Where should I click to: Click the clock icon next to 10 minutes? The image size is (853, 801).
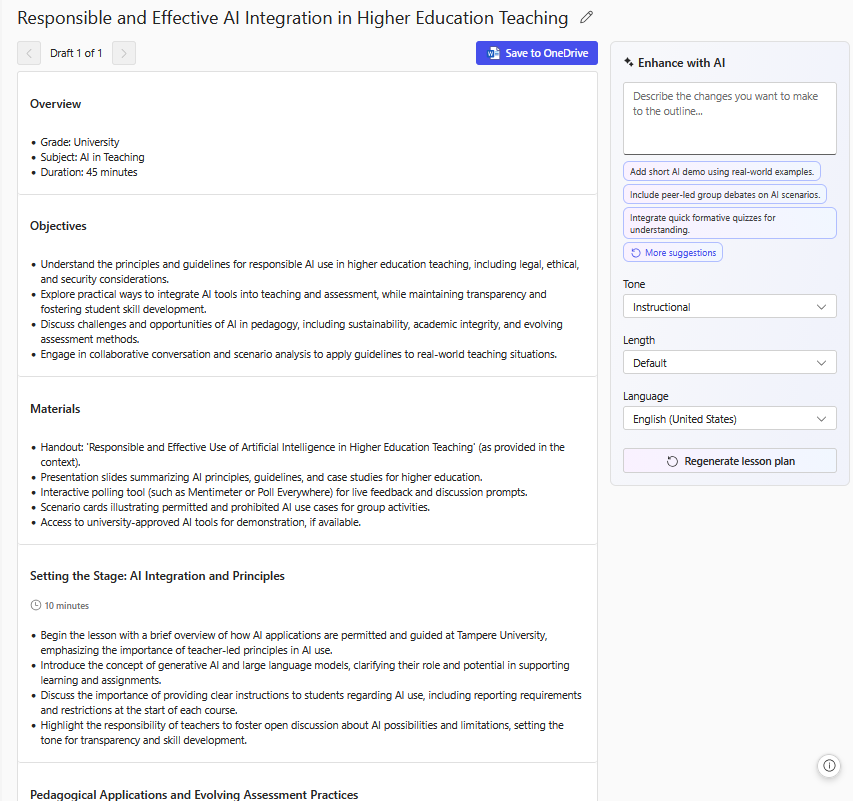(36, 605)
